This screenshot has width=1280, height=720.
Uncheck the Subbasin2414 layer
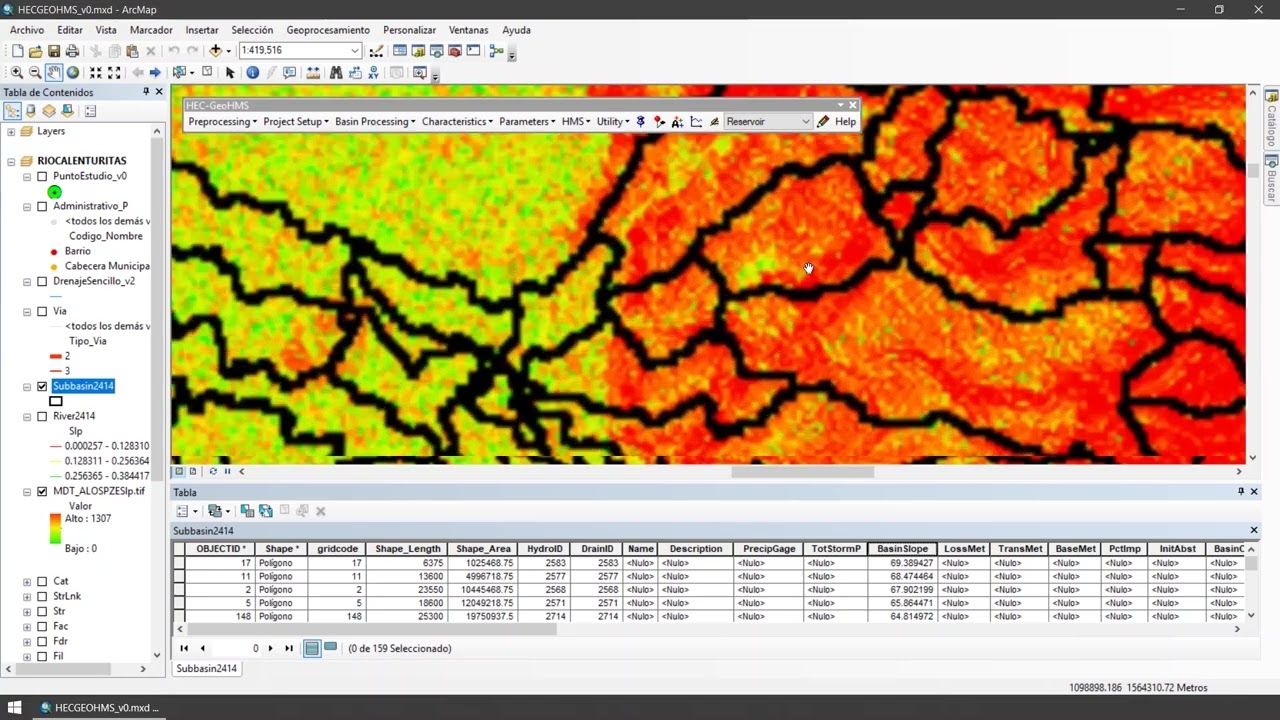[x=42, y=387]
